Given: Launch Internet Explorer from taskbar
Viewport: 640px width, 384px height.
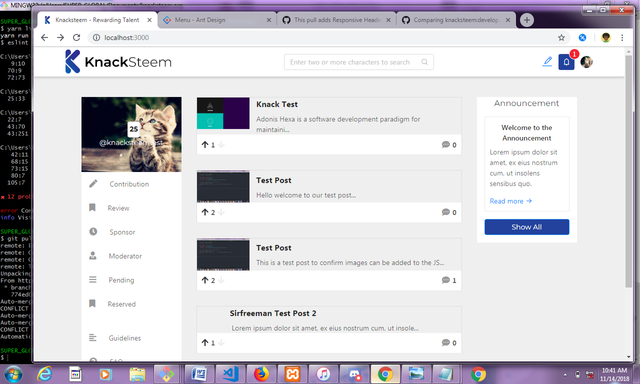Looking at the screenshot, I should [x=44, y=374].
